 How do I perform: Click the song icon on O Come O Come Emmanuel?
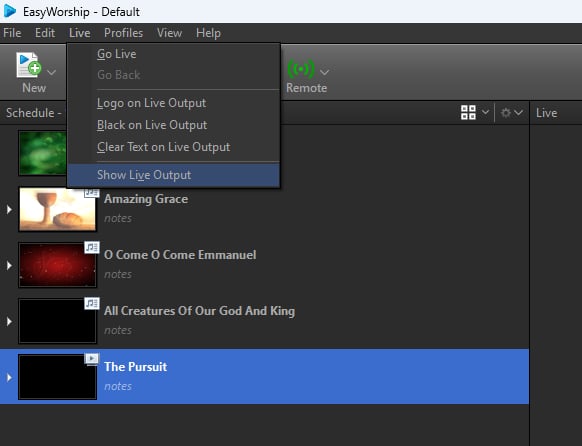pyautogui.click(x=92, y=247)
